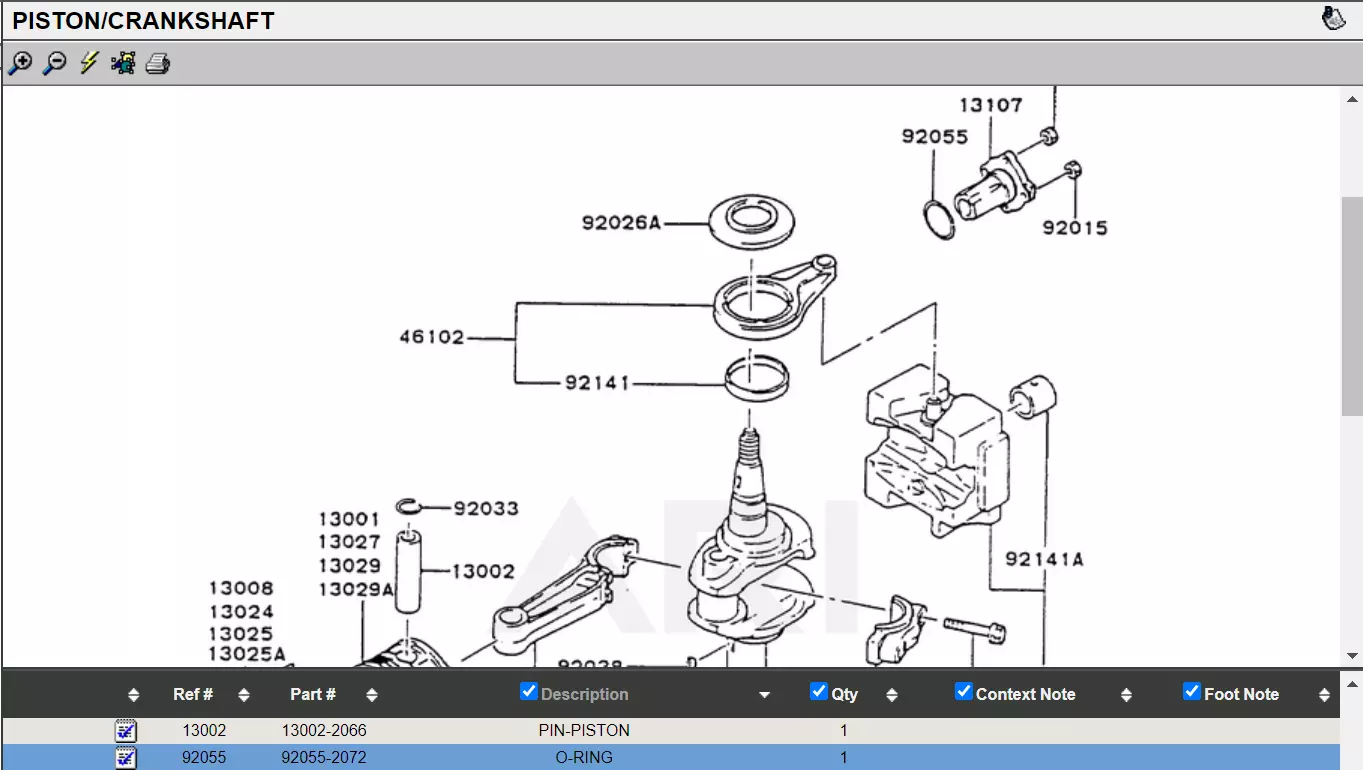Open the Description column dropdown arrow
Screen dimensions: 1363x770
pyautogui.click(x=765, y=695)
